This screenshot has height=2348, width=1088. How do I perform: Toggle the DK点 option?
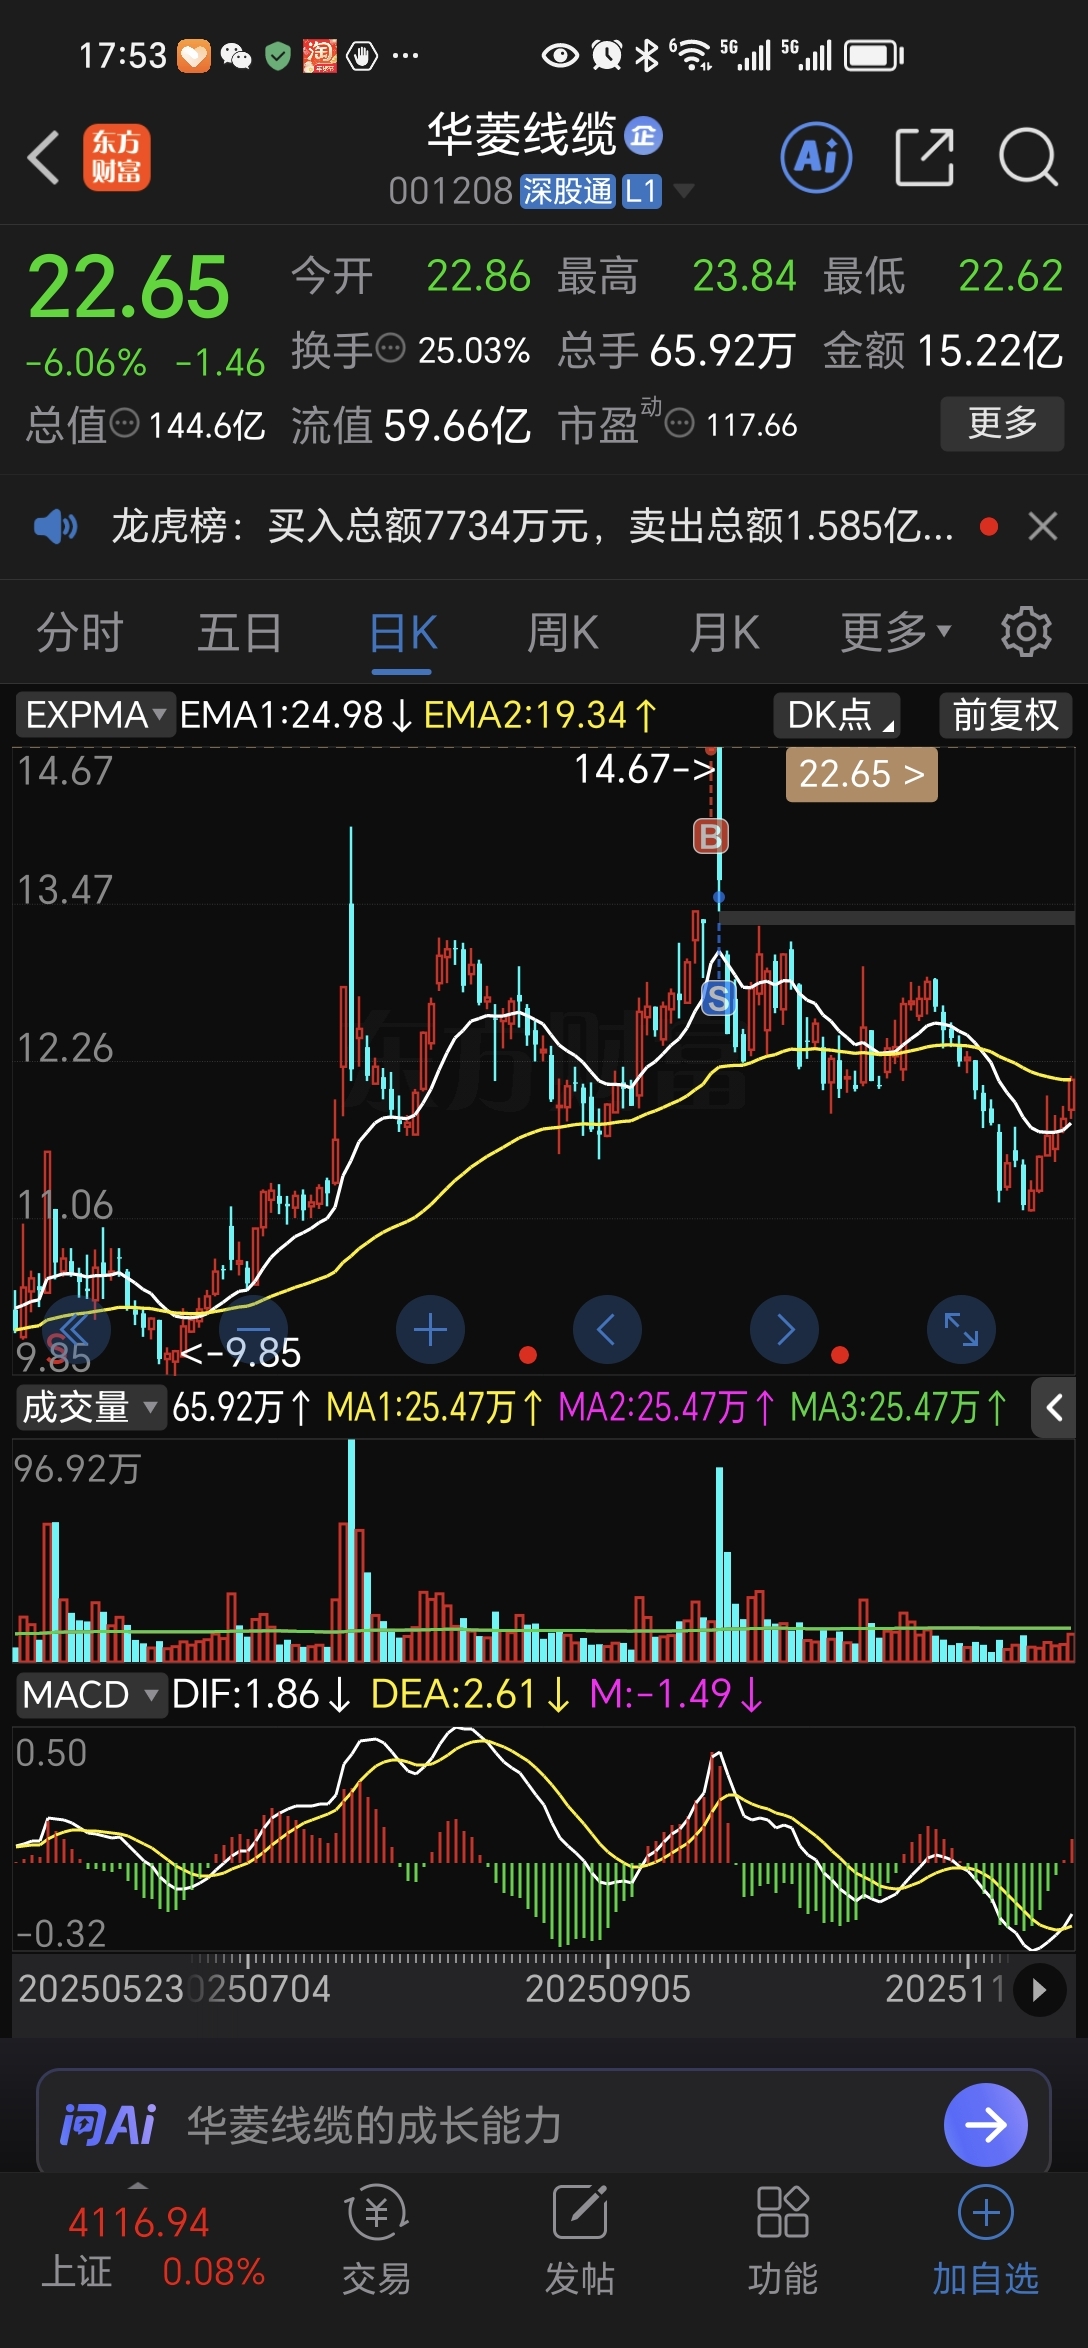click(x=837, y=715)
